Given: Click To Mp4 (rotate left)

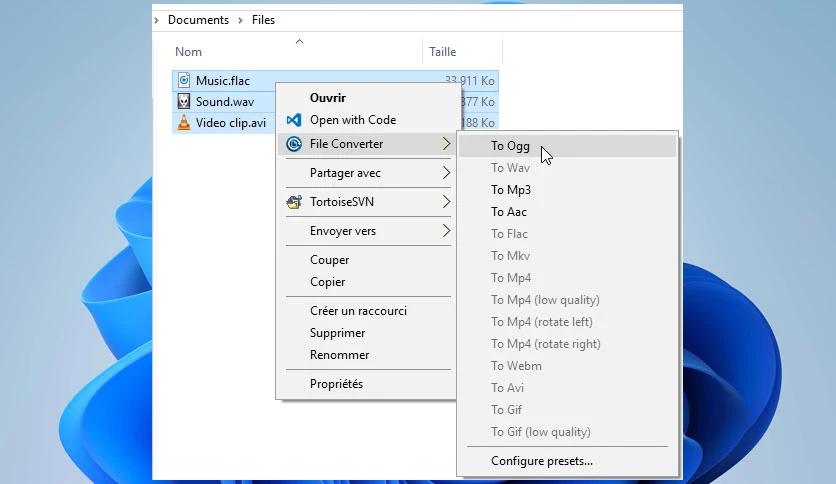Looking at the screenshot, I should pyautogui.click(x=542, y=322).
